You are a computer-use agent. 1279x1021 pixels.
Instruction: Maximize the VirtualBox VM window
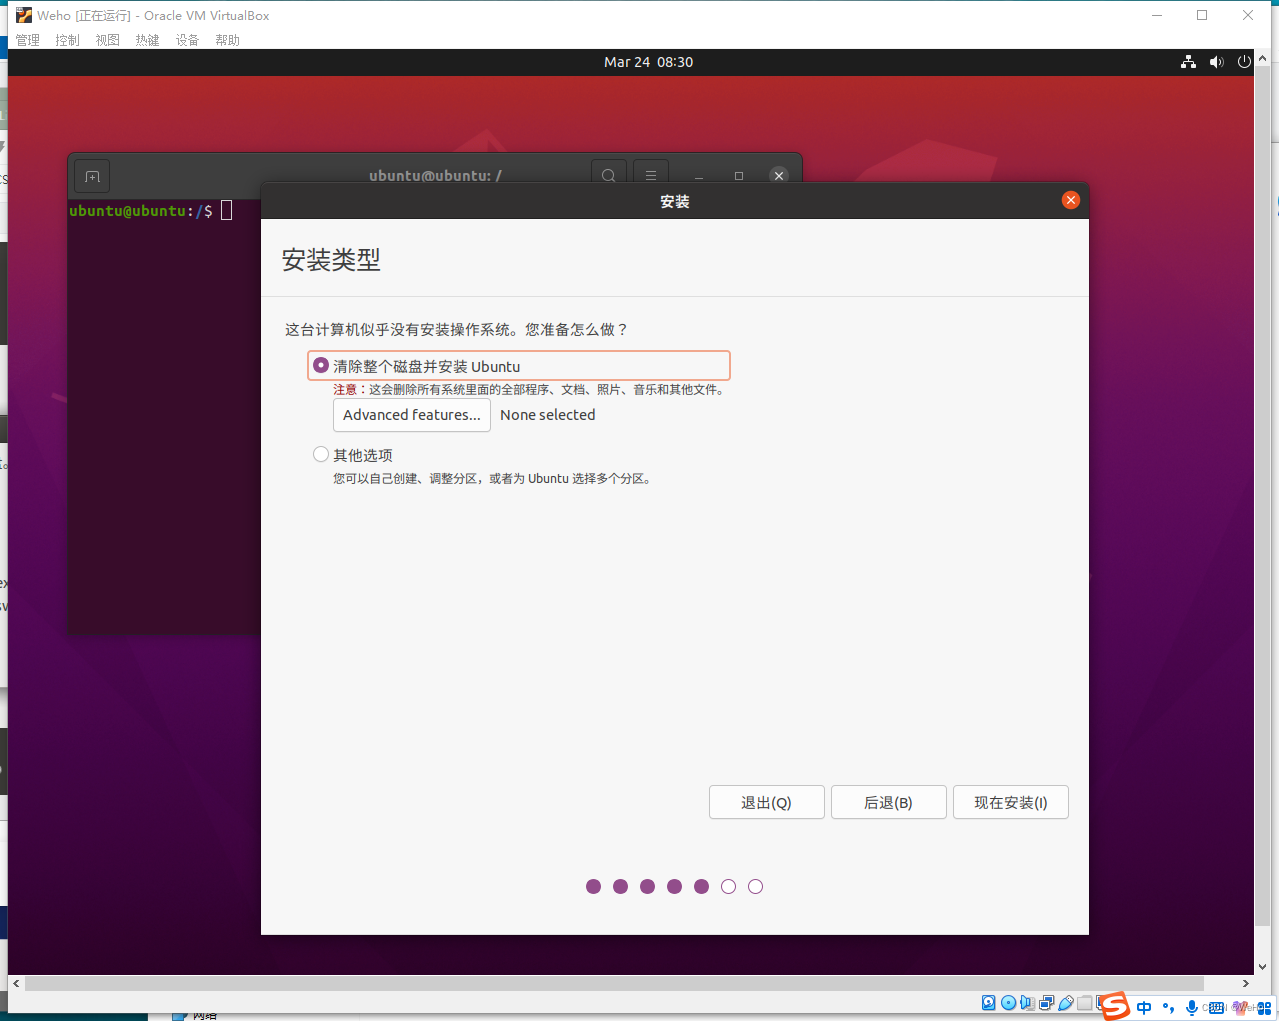coord(1202,15)
